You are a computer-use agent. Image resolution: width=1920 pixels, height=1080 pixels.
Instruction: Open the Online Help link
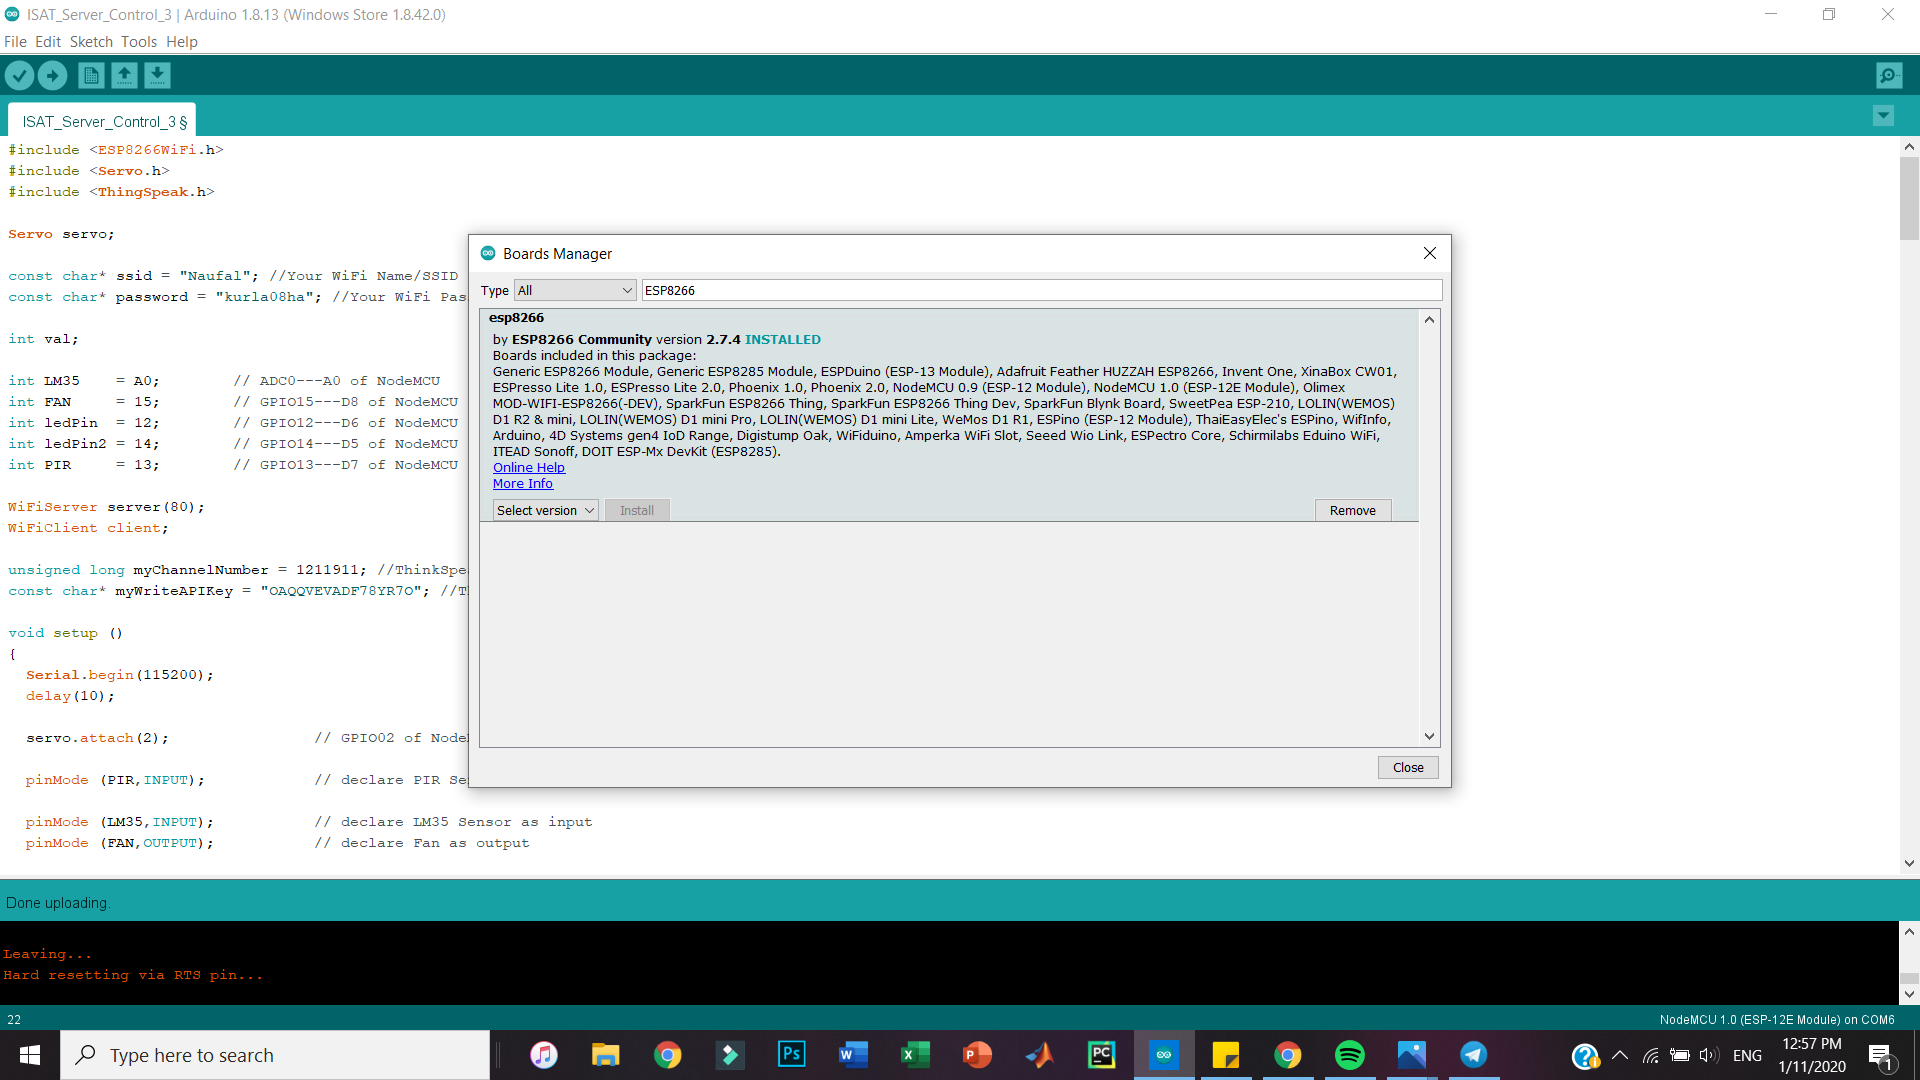(528, 467)
